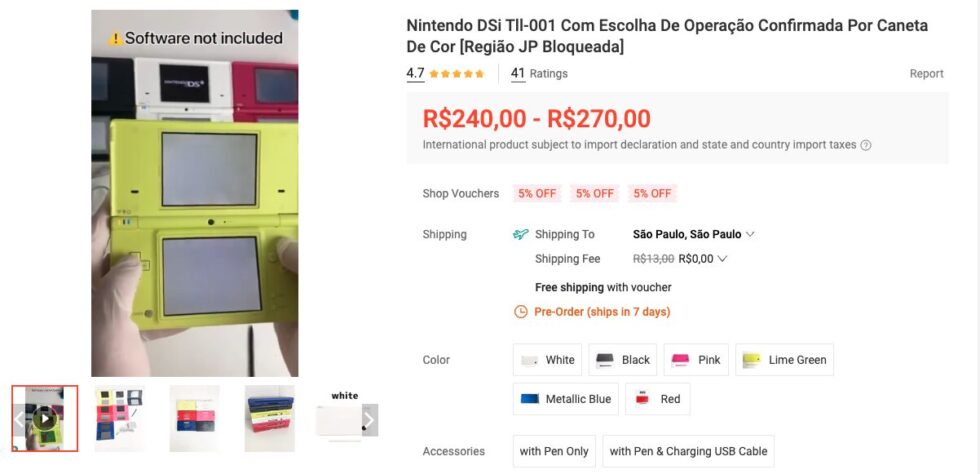Claim the first 5% OFF voucher
Screen dimensions: 980x474
(538, 193)
